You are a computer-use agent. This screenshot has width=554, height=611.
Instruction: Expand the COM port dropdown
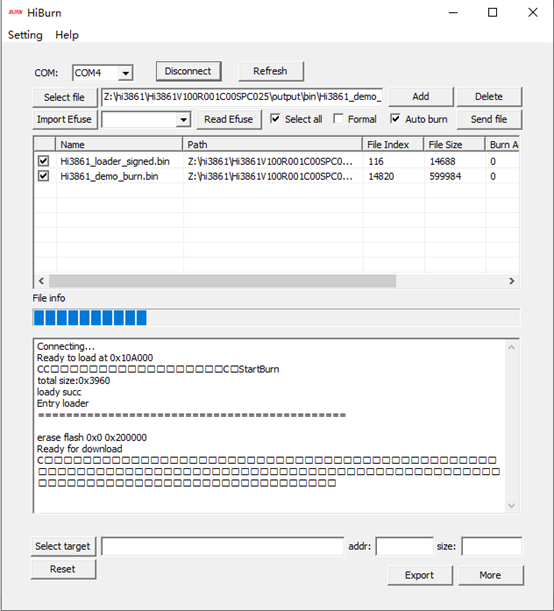(125, 73)
